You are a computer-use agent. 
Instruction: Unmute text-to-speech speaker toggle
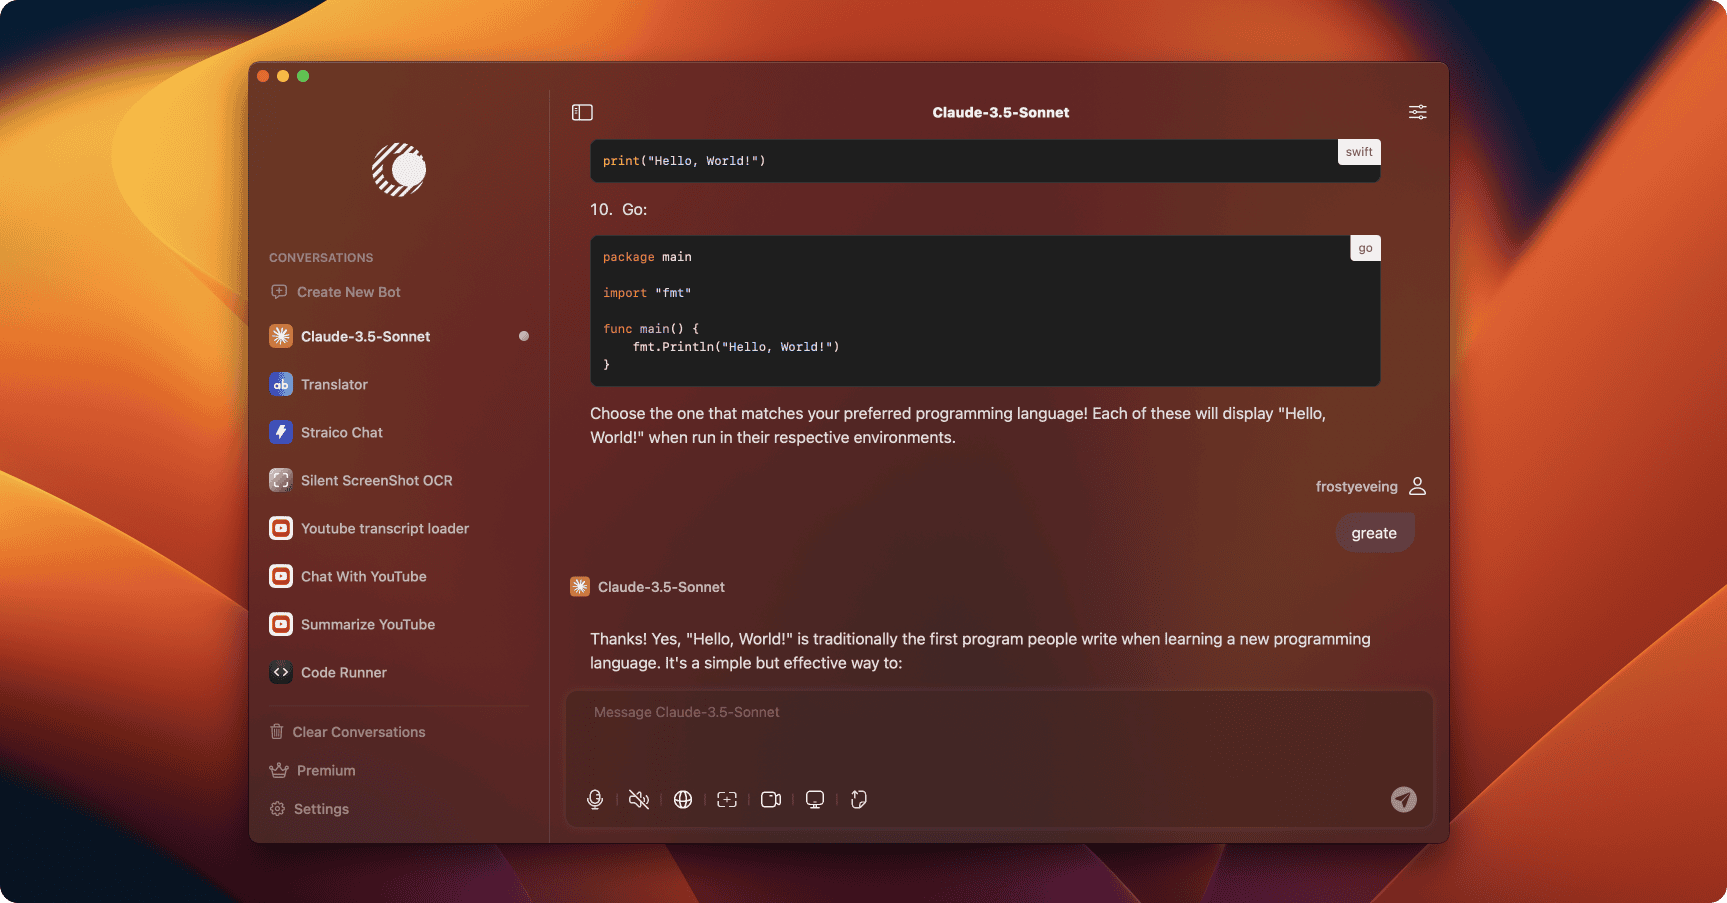click(x=639, y=799)
